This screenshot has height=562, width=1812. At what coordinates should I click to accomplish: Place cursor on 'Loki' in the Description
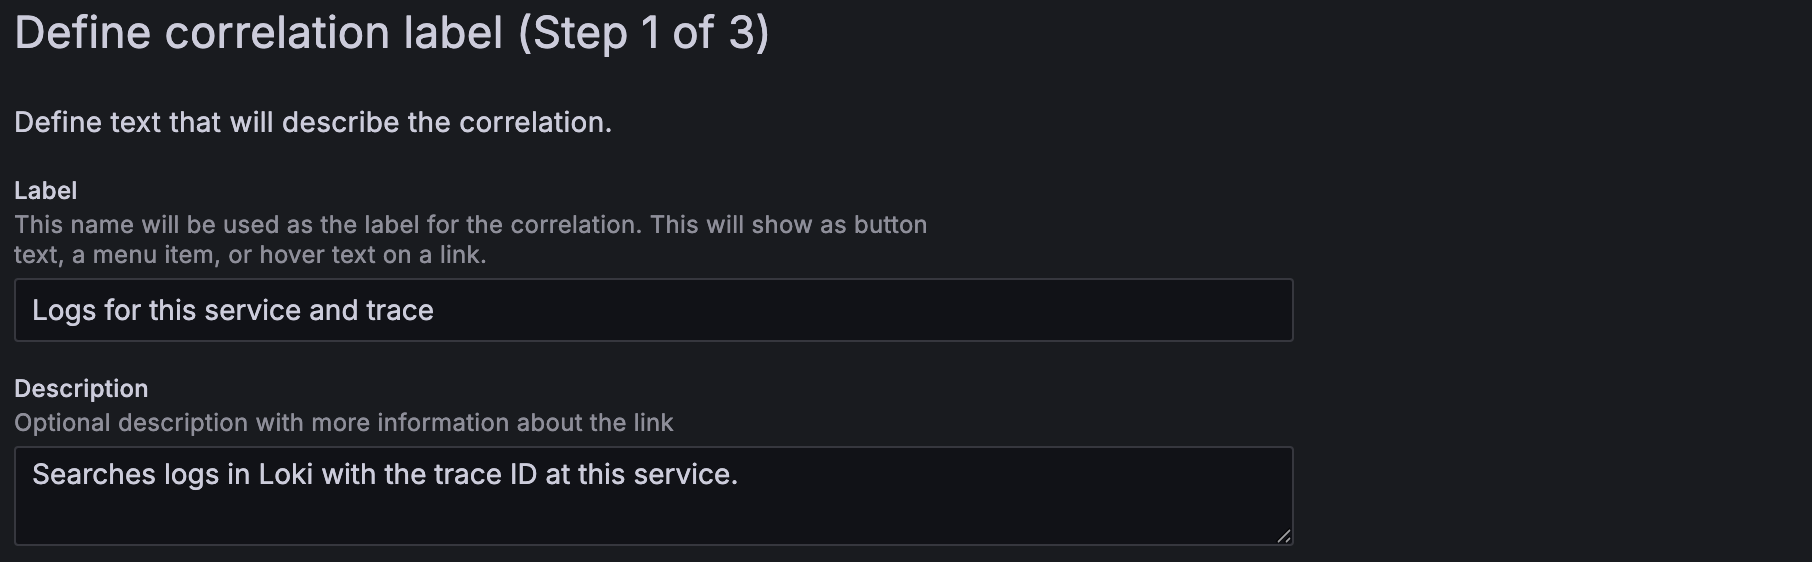(x=286, y=474)
